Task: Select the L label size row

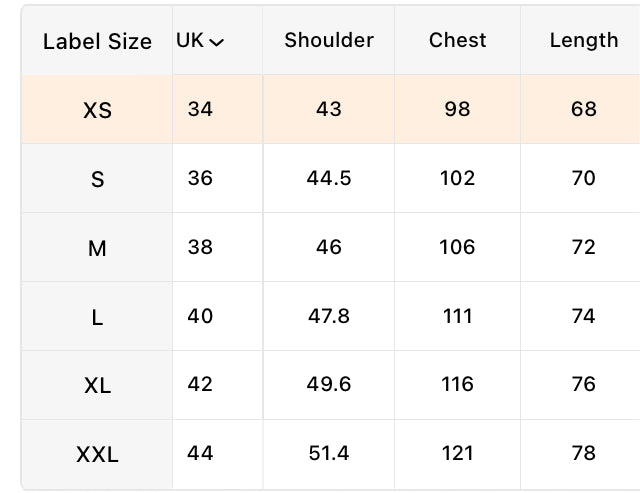Action: [x=331, y=316]
